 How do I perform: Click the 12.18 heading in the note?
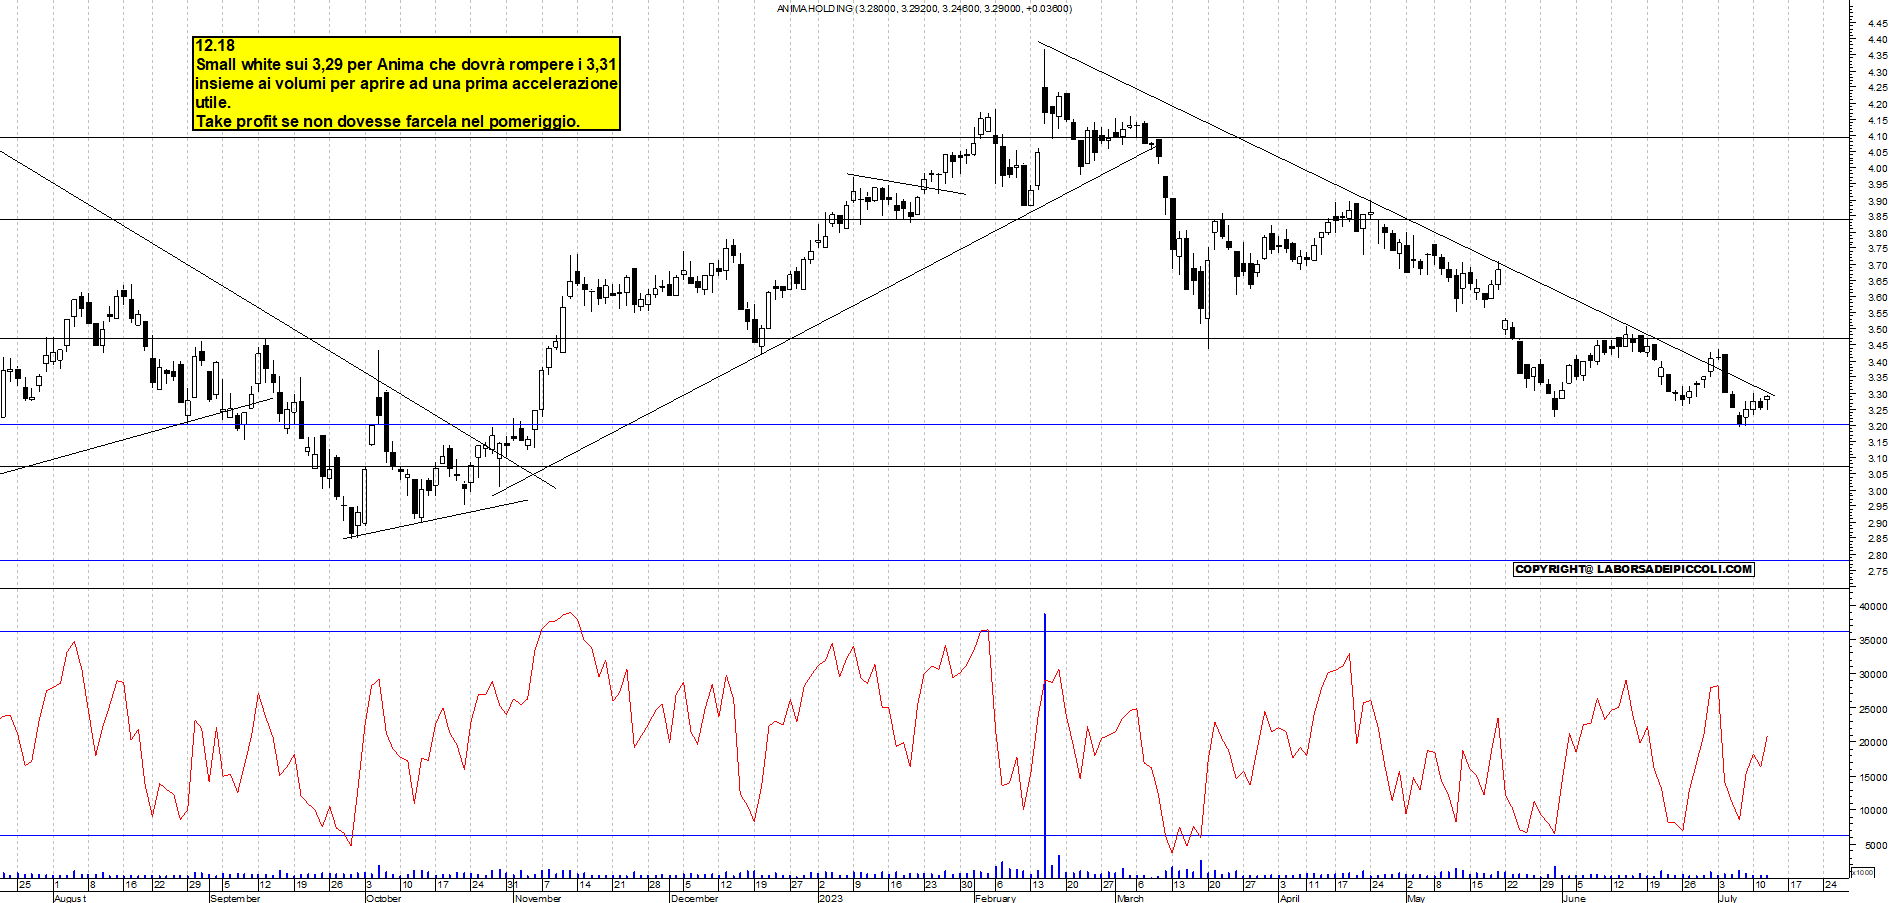[x=215, y=45]
